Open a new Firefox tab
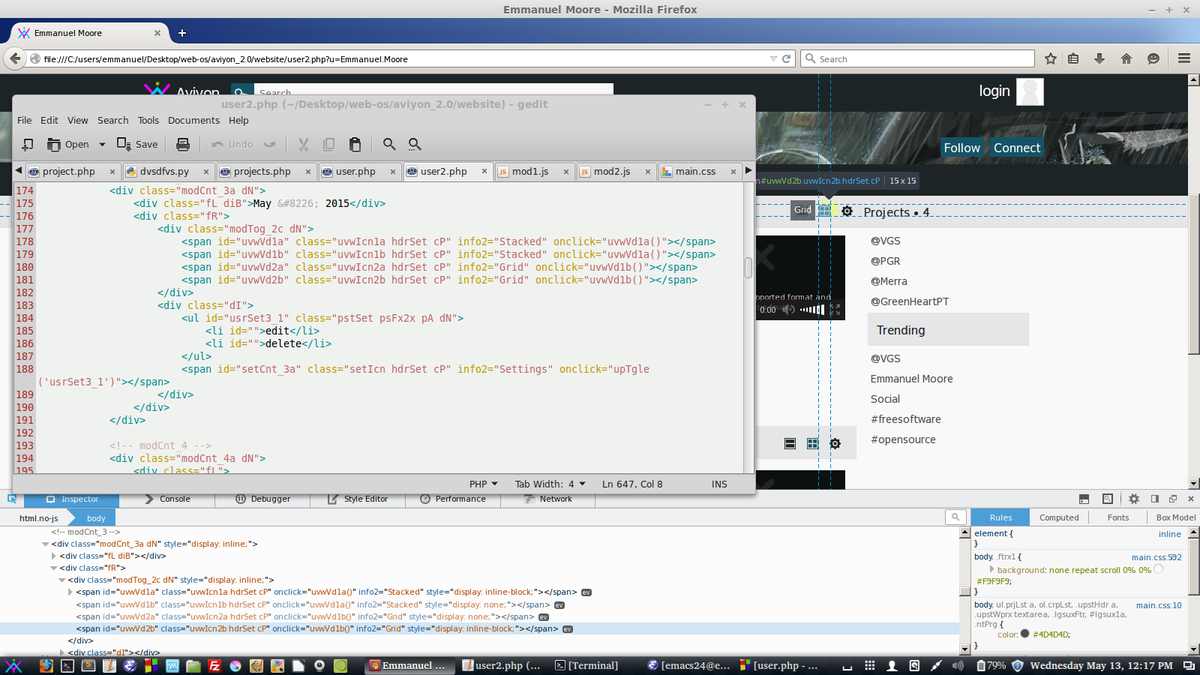Image resolution: width=1200 pixels, height=675 pixels. click(x=182, y=33)
